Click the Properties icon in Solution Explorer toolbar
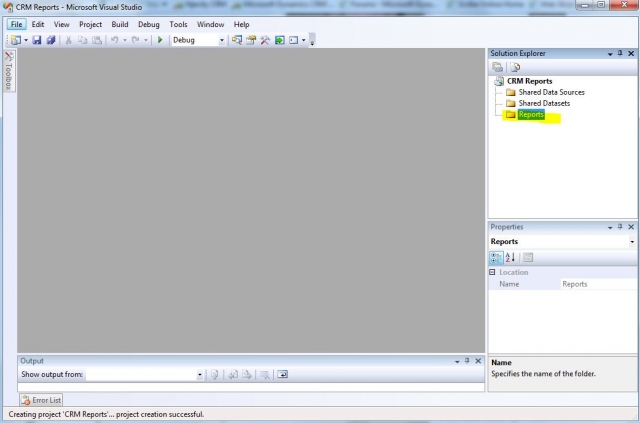The image size is (640, 423). (x=497, y=67)
